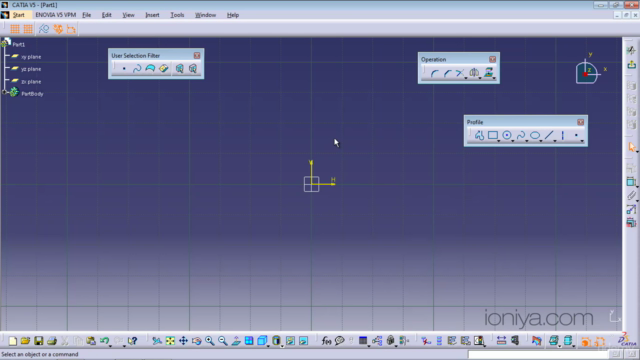Select the Mirror tool in Operation toolbar
Viewport: 640px width, 360px height.
474,73
